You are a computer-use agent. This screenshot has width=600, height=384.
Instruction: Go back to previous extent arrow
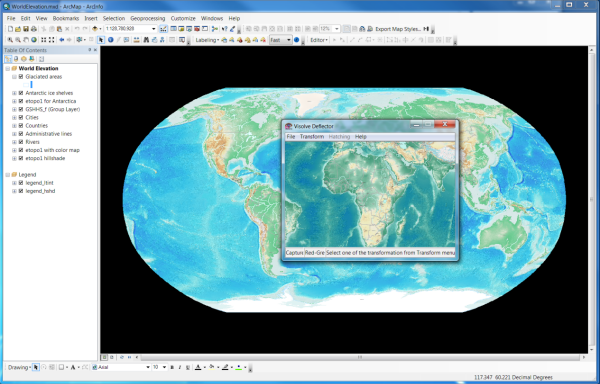62,40
